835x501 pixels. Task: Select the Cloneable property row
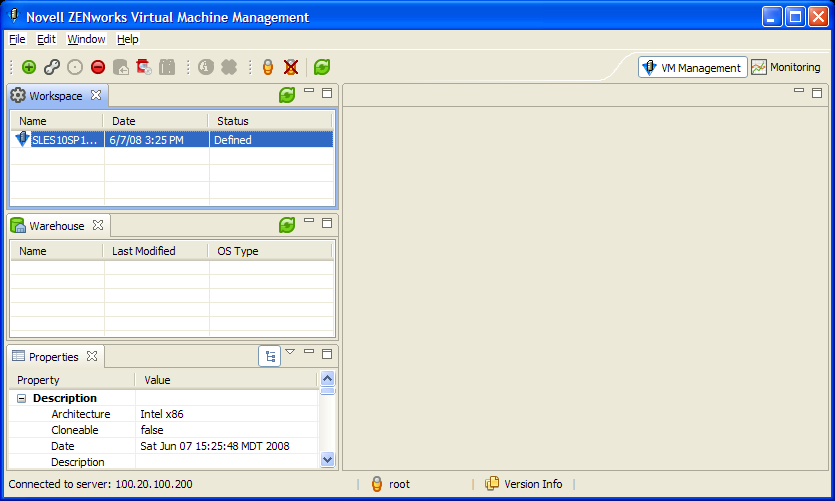[x=164, y=430]
